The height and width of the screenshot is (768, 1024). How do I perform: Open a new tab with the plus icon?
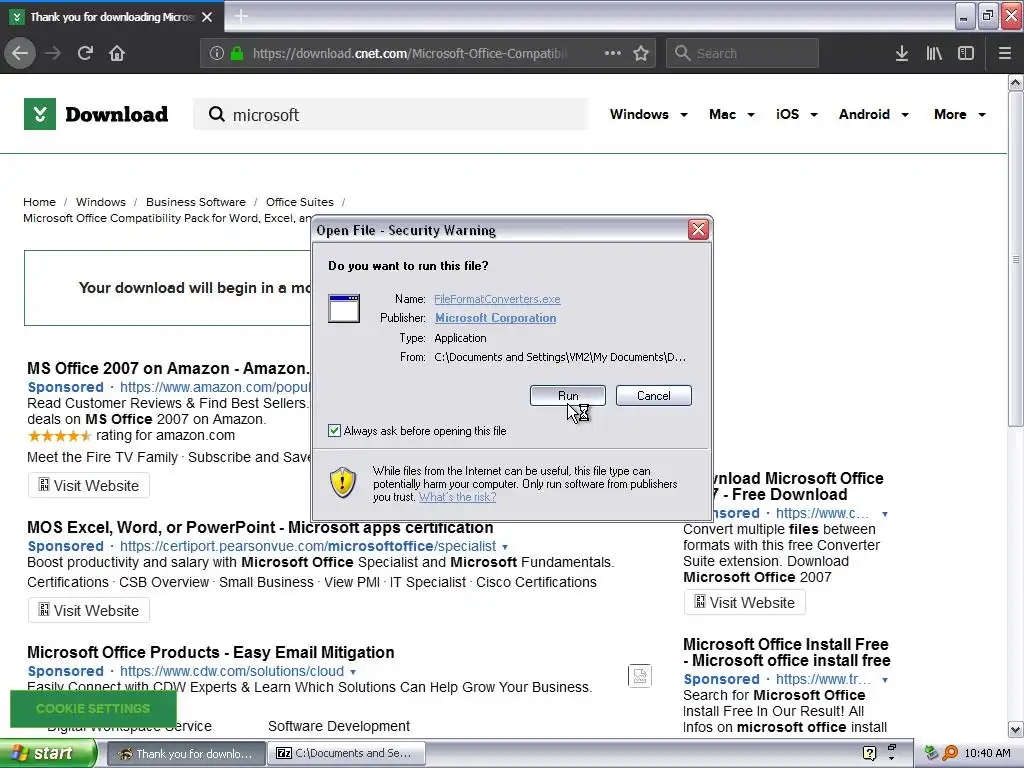[241, 16]
